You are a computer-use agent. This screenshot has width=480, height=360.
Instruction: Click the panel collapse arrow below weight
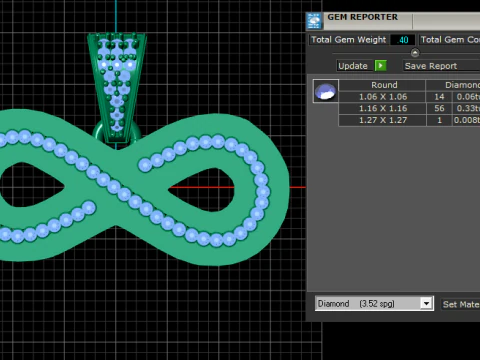pyautogui.click(x=415, y=53)
